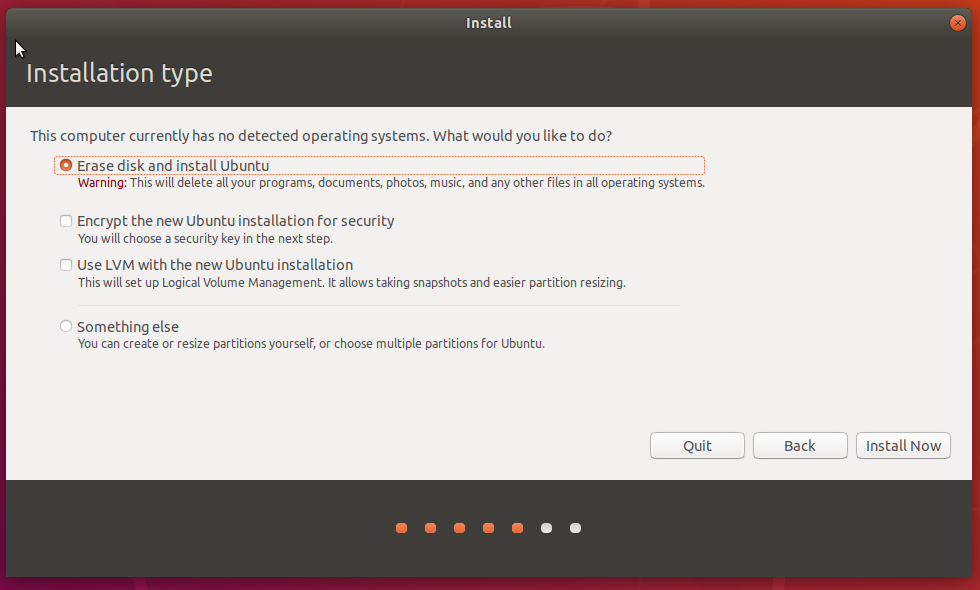Click the Logical Volume Management description text
980x590 pixels.
coord(351,283)
